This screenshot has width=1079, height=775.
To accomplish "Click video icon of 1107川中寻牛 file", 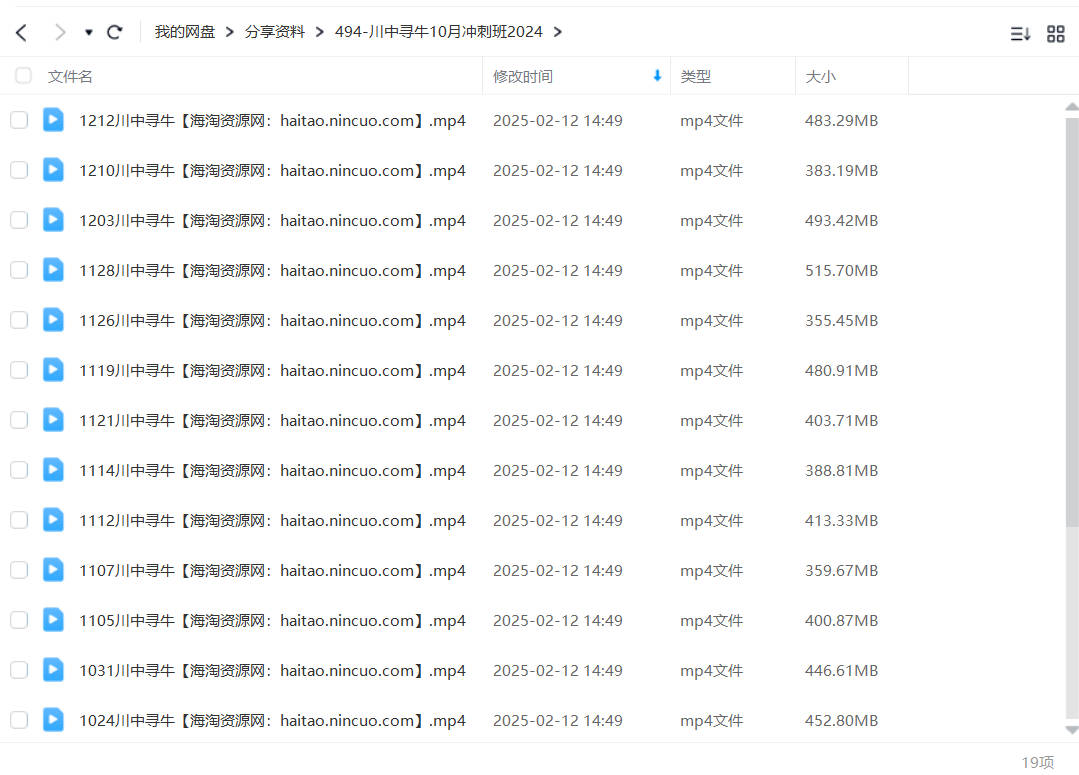I will pos(53,569).
